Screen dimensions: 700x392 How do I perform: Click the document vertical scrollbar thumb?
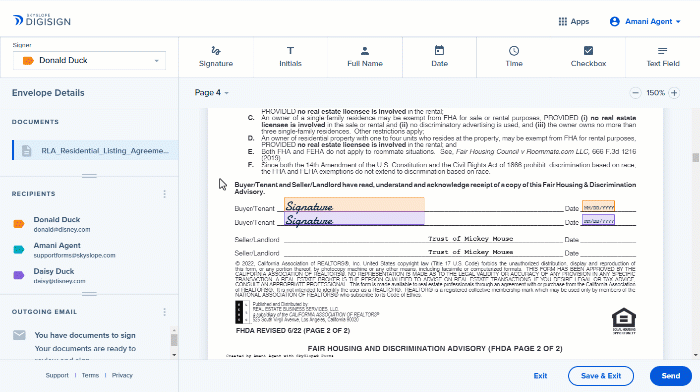pyautogui.click(x=696, y=157)
